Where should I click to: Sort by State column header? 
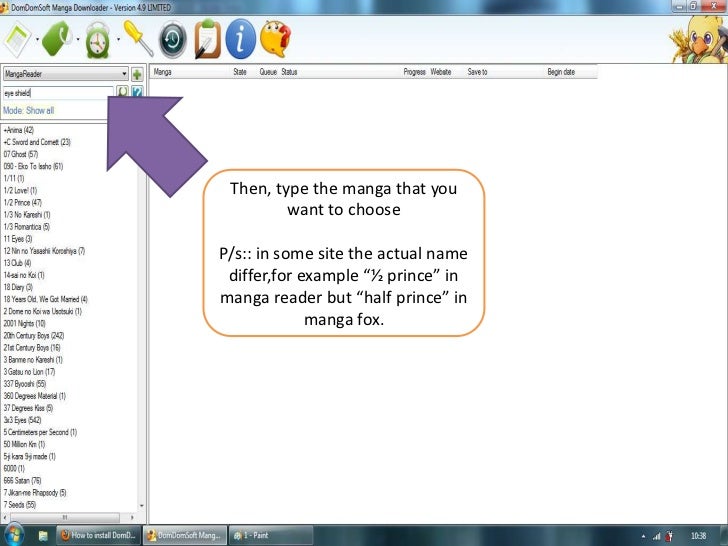240,72
